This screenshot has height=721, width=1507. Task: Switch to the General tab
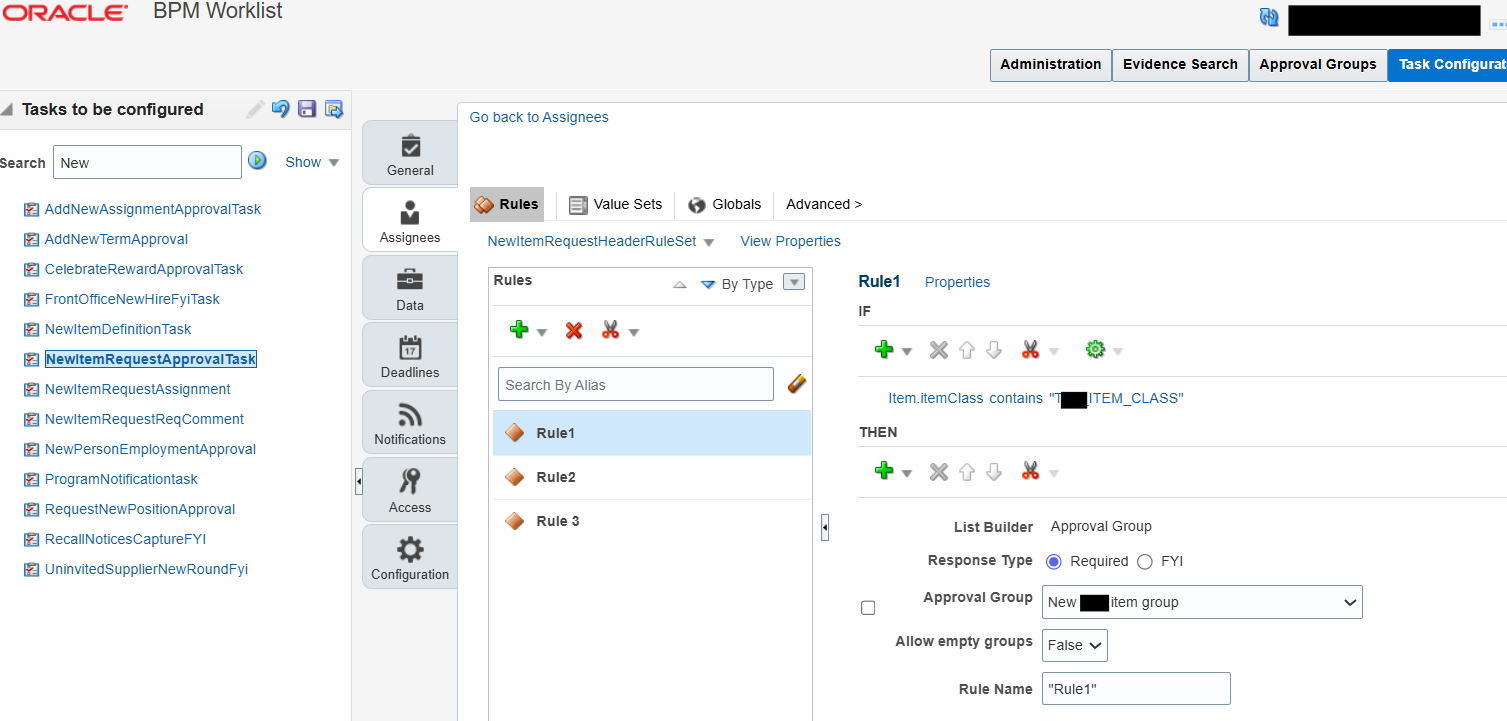click(410, 153)
